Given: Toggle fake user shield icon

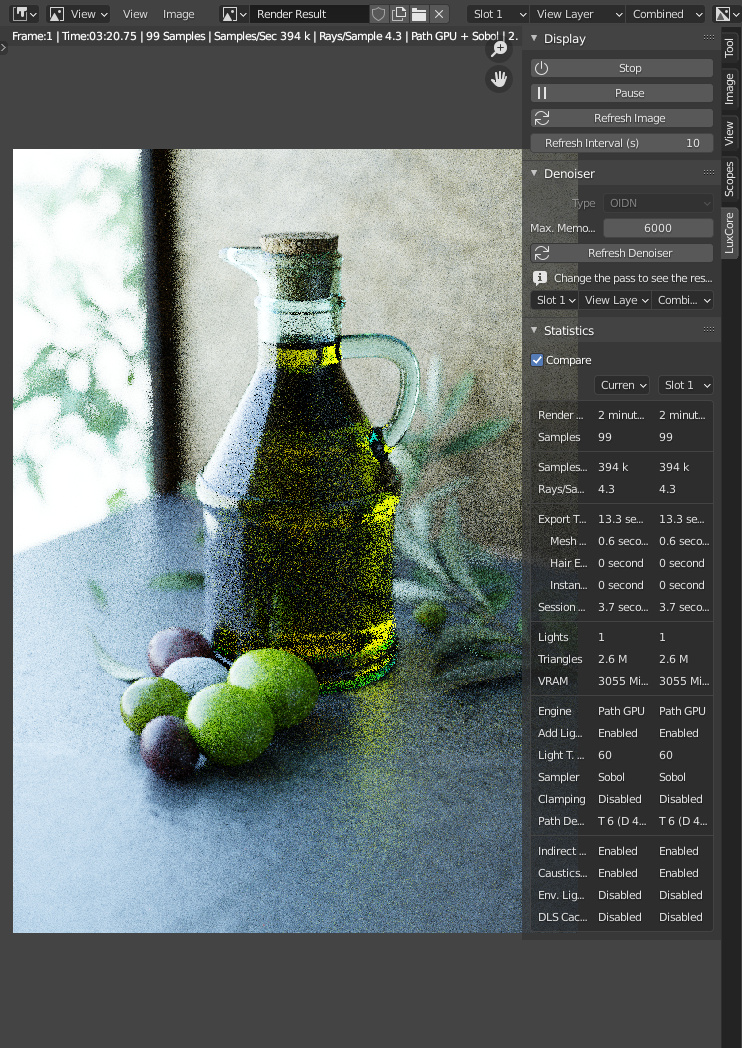Looking at the screenshot, I should pyautogui.click(x=378, y=14).
